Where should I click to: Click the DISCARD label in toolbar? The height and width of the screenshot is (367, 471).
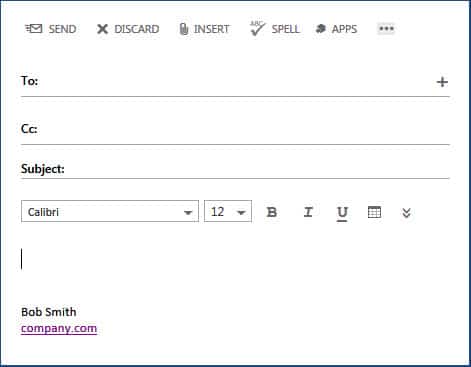[x=137, y=29]
